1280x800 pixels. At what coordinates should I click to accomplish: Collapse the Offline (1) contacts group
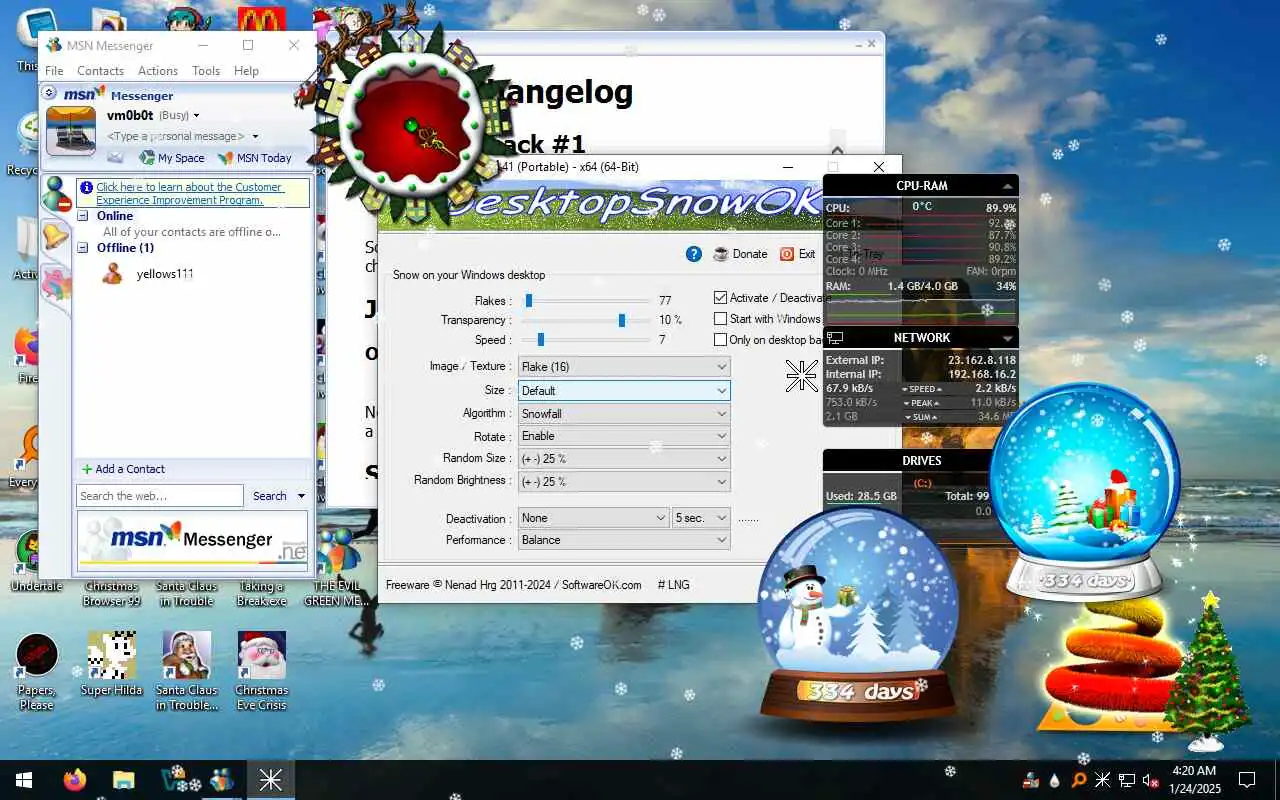pyautogui.click(x=83, y=248)
